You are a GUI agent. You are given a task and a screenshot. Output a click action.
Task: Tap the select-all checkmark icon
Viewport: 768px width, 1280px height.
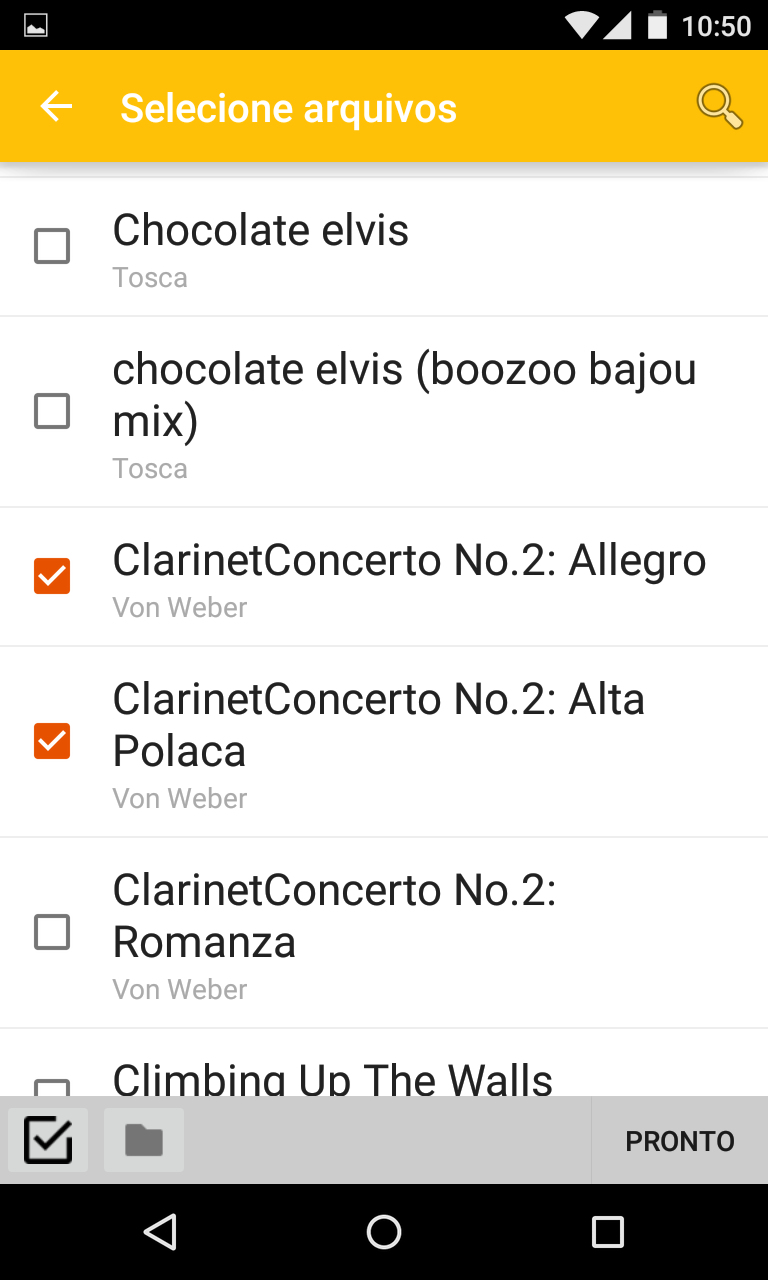point(48,1140)
